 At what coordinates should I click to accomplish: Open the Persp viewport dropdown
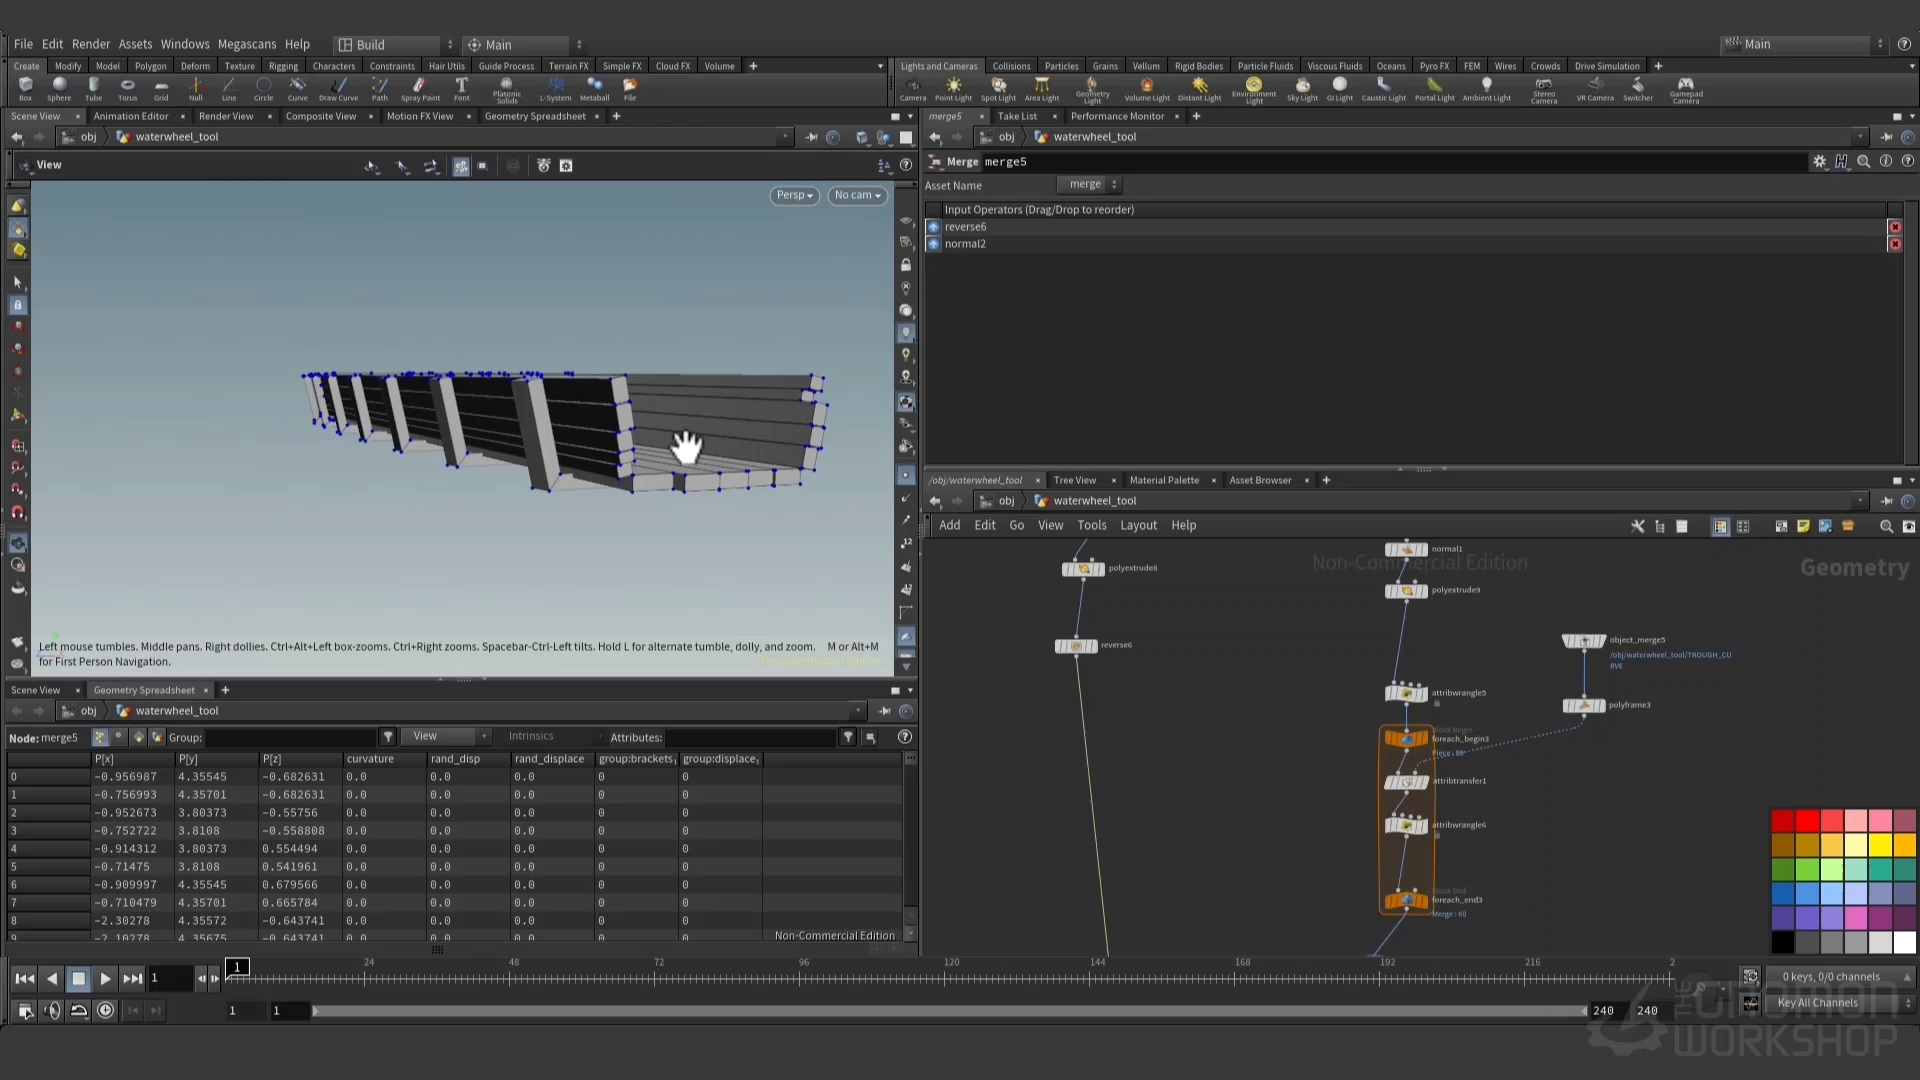point(795,195)
